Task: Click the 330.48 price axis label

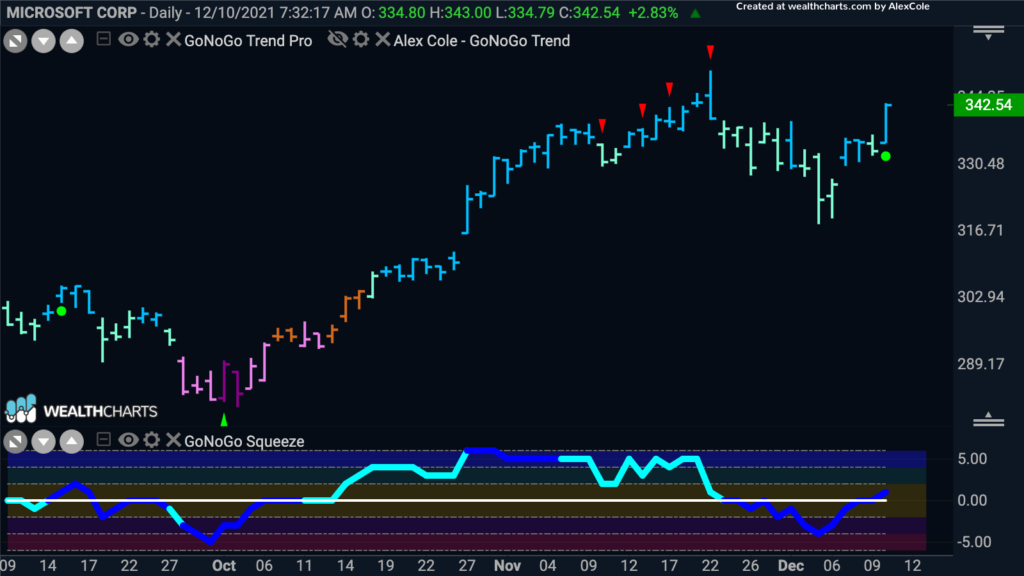Action: tap(981, 164)
